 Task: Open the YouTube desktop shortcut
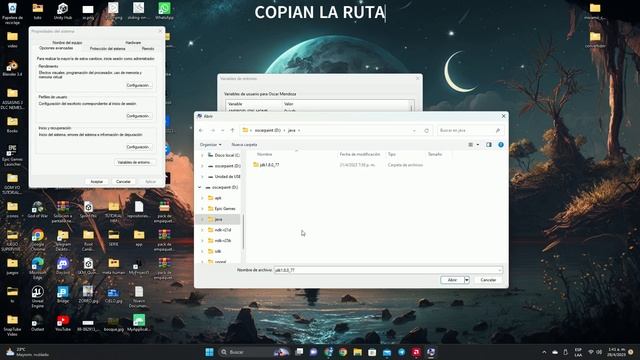(63, 322)
